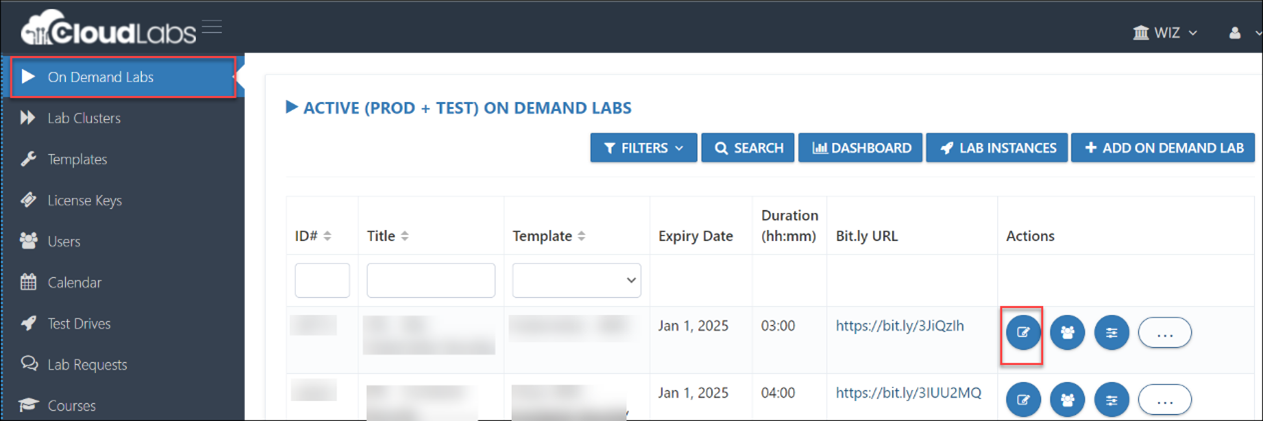The width and height of the screenshot is (1263, 421).
Task: Click the Templates wrench icon
Action: [28, 159]
